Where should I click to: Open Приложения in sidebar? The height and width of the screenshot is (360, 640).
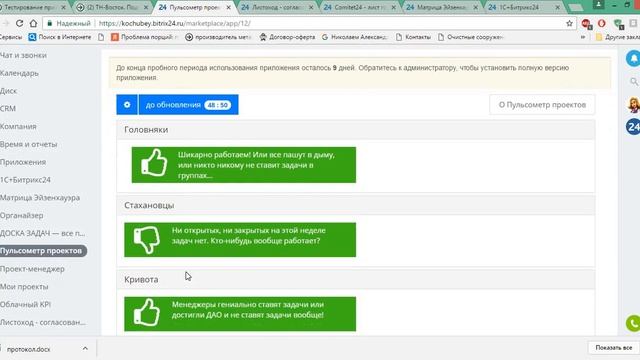click(23, 162)
